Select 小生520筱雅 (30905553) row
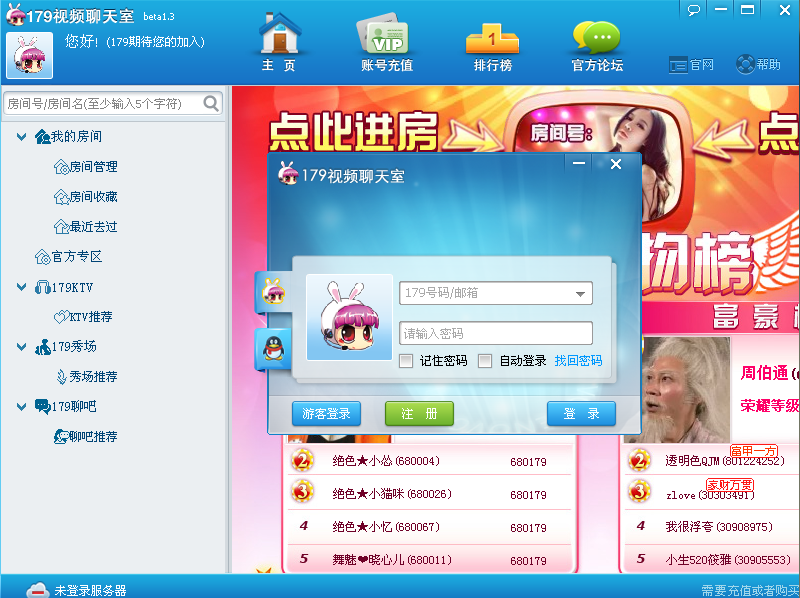Screen dimensions: 800x598 [x=712, y=559]
